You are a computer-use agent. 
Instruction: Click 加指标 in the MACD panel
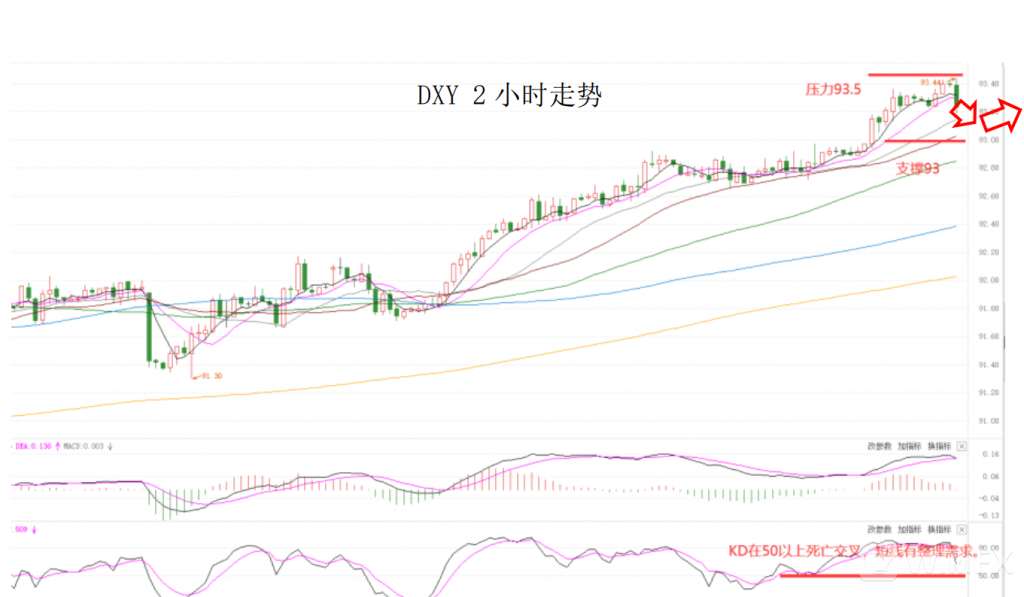click(909, 445)
